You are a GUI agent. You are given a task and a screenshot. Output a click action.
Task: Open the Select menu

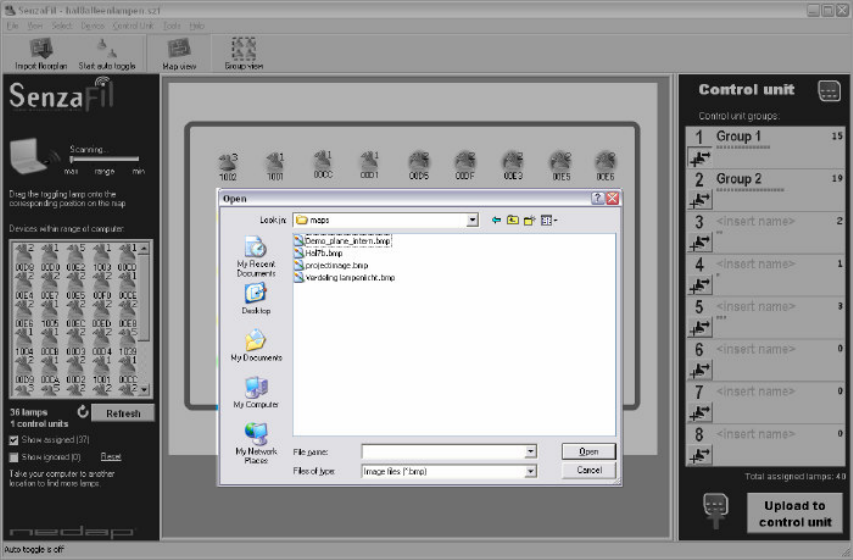pyautogui.click(x=62, y=26)
